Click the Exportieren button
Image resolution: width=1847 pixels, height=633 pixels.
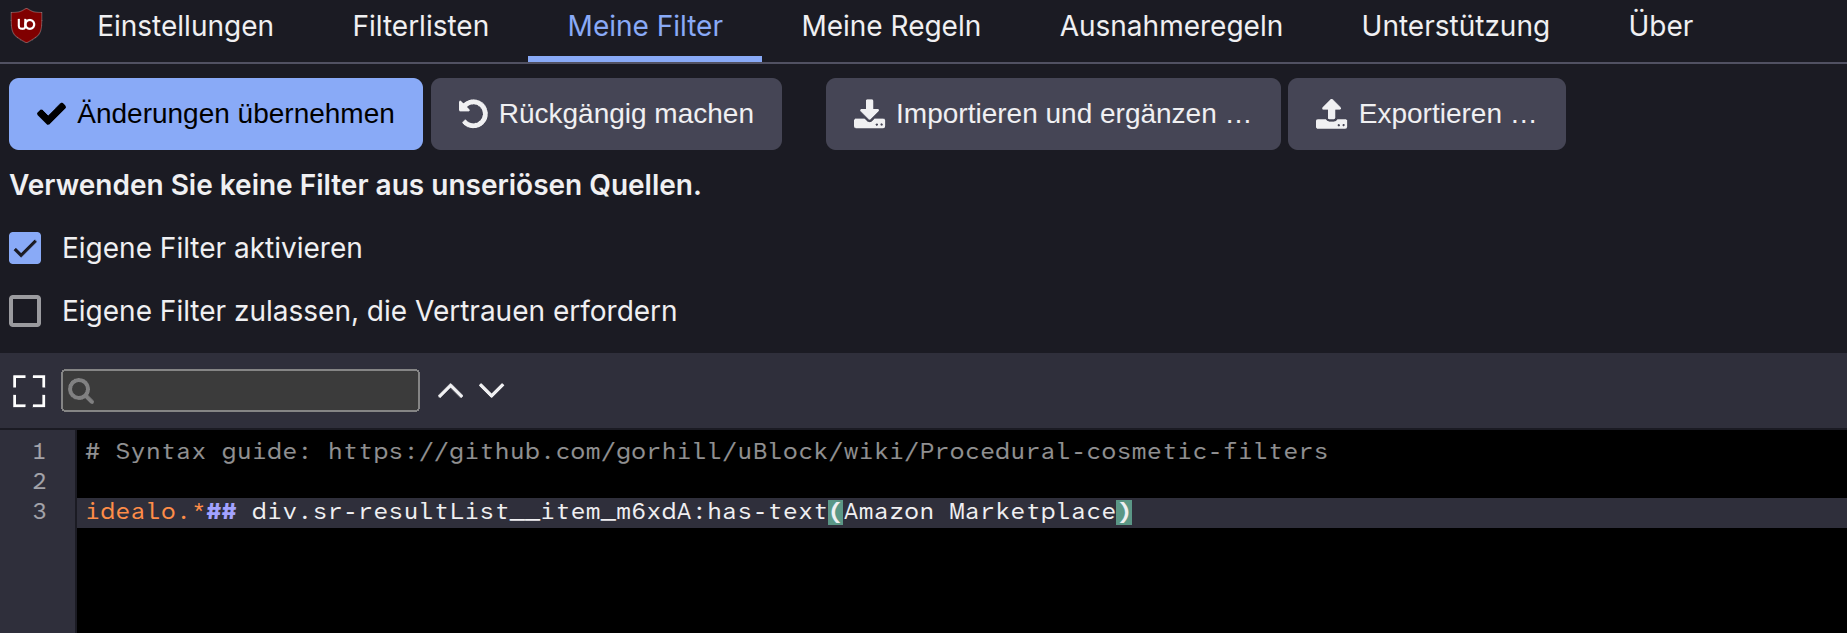point(1427,114)
